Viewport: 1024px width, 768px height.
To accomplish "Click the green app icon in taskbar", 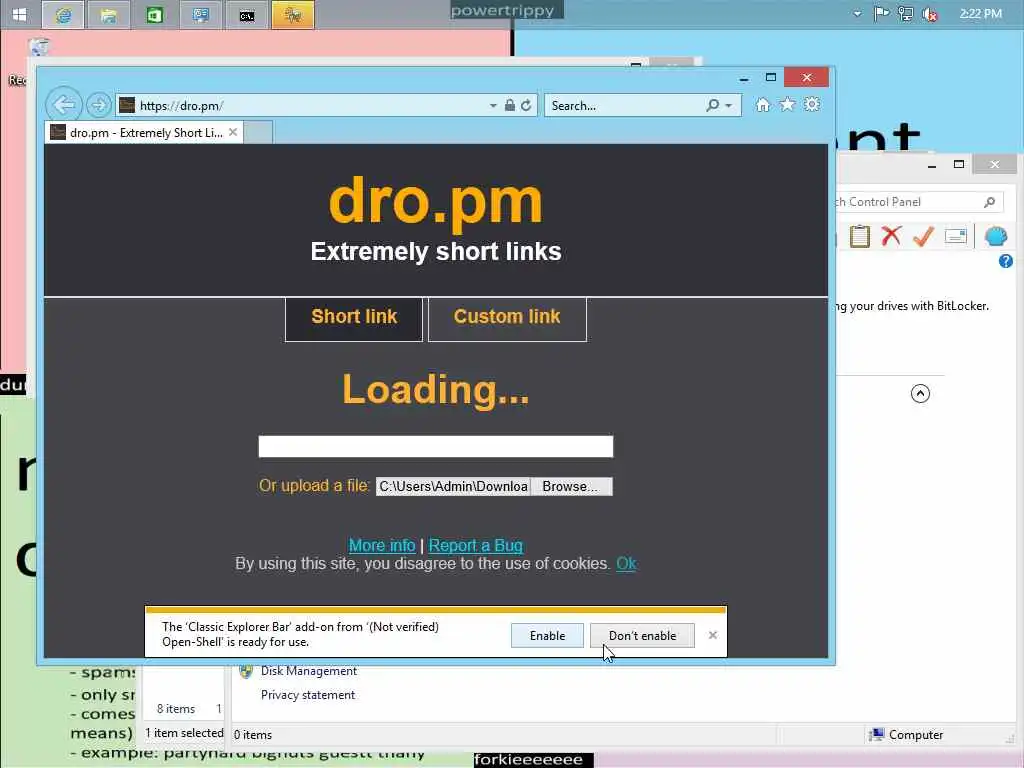I will tap(155, 15).
